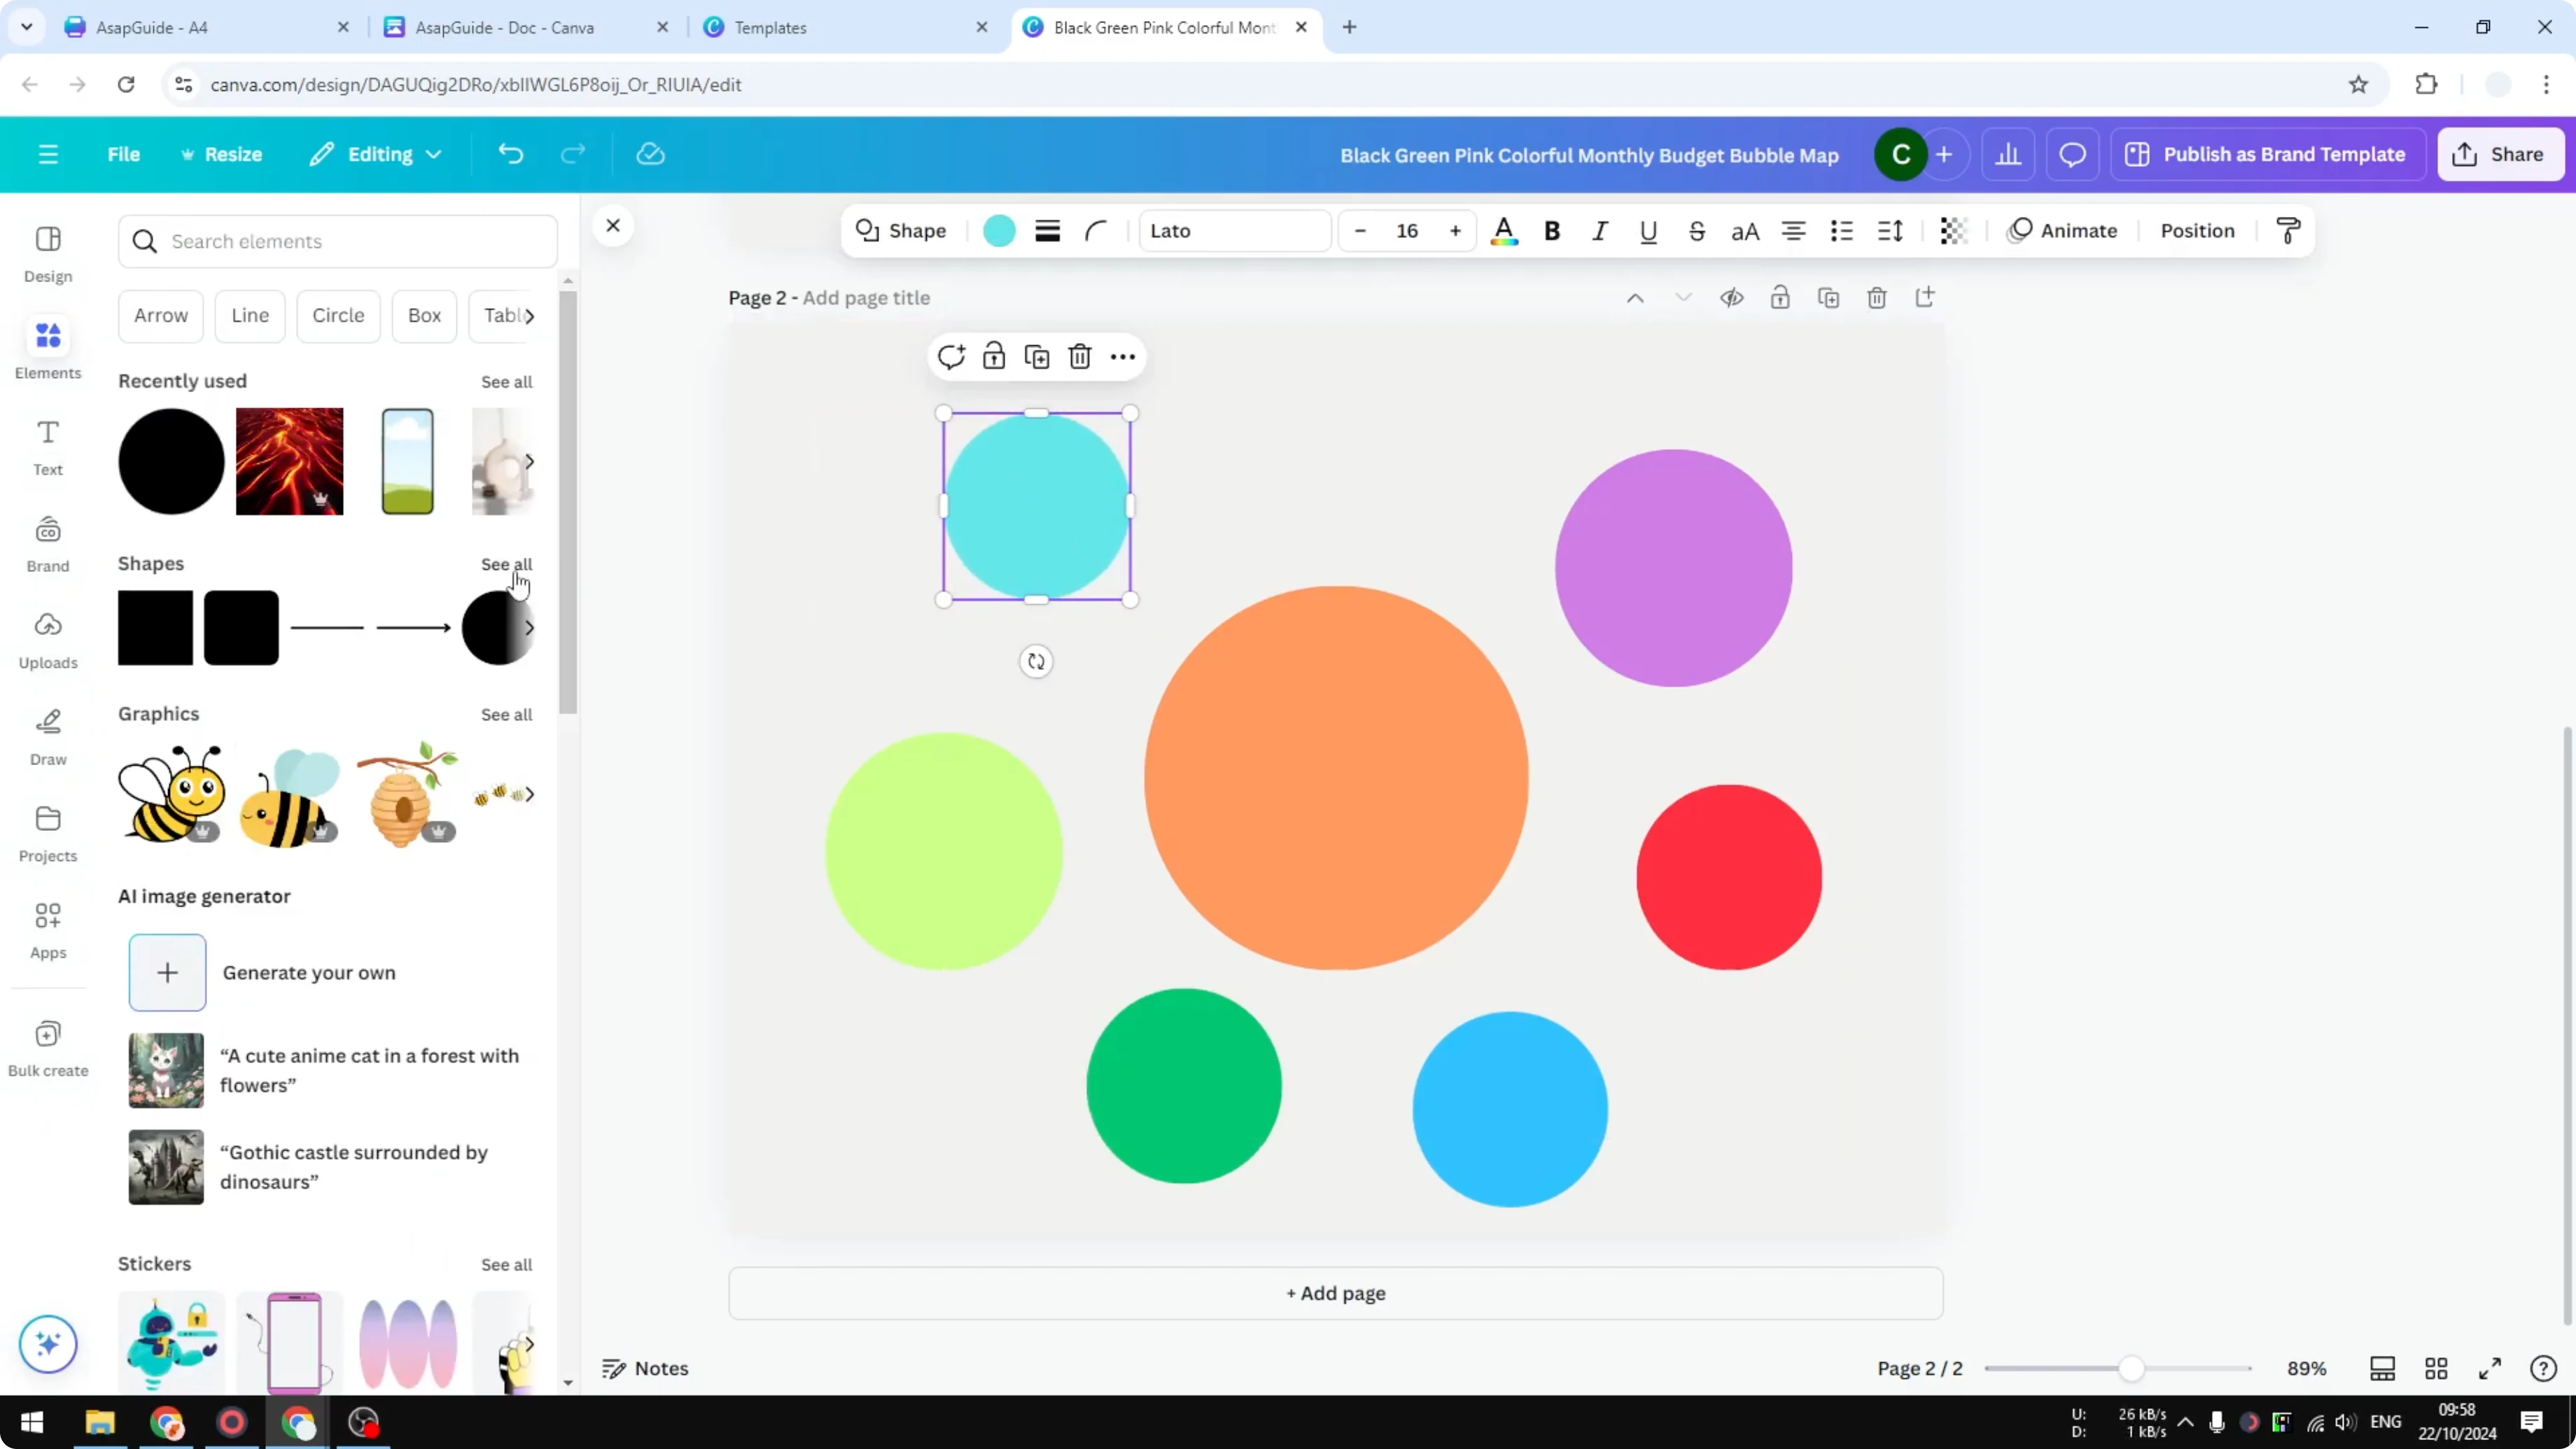This screenshot has height=1449, width=2576.
Task: Click the Share button
Action: pyautogui.click(x=2500, y=154)
